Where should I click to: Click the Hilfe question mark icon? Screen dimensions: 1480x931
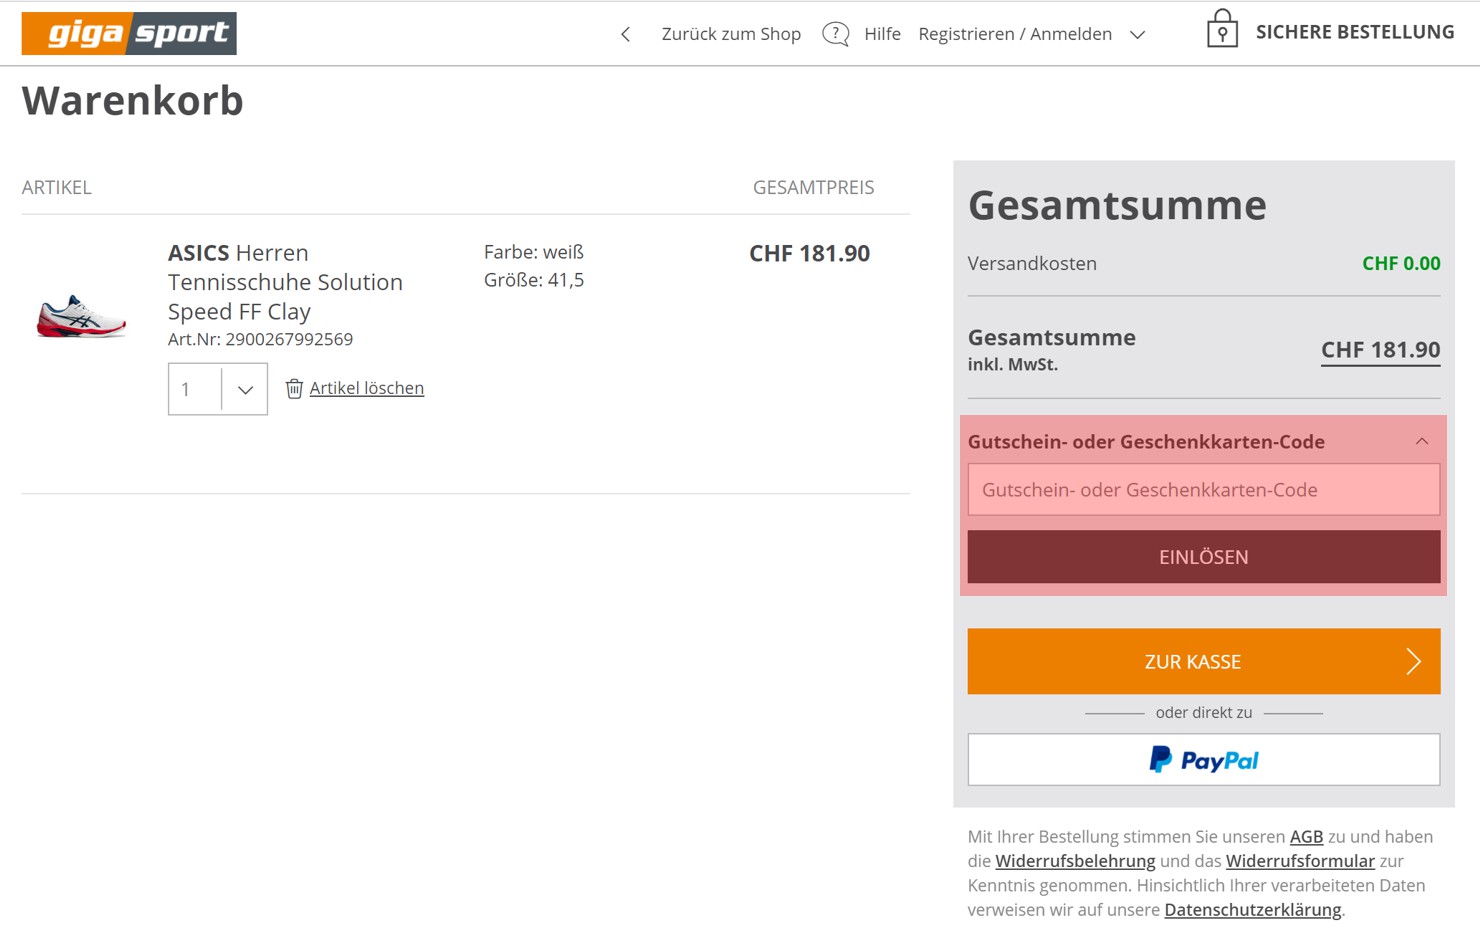tap(836, 34)
